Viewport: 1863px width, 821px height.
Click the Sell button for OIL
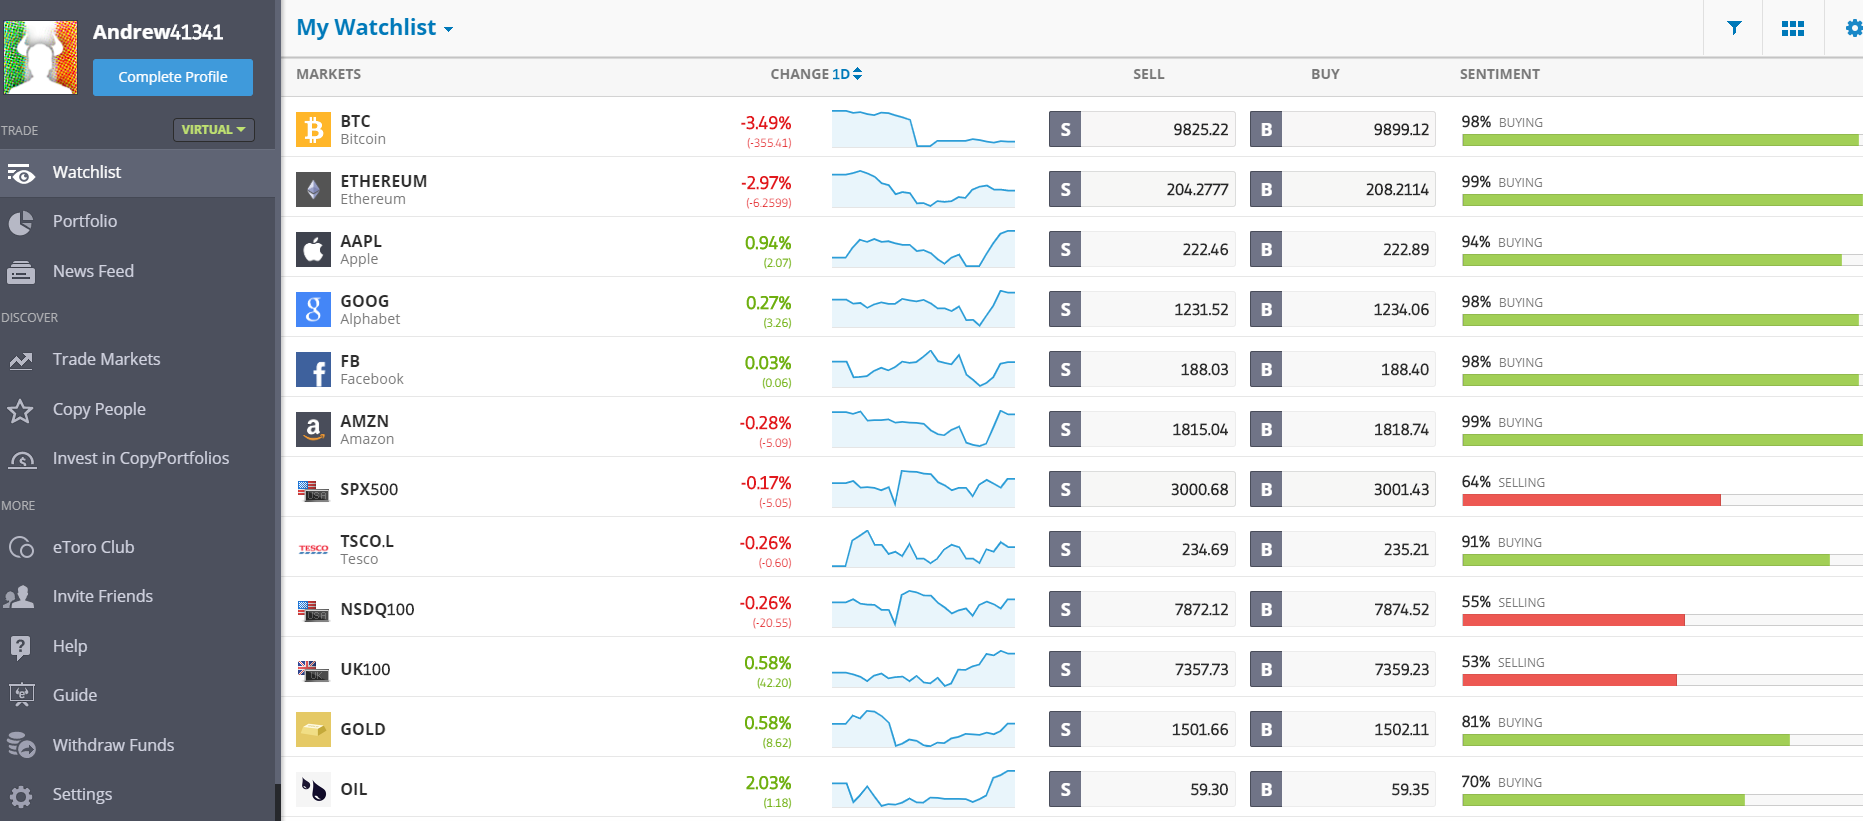(1065, 789)
